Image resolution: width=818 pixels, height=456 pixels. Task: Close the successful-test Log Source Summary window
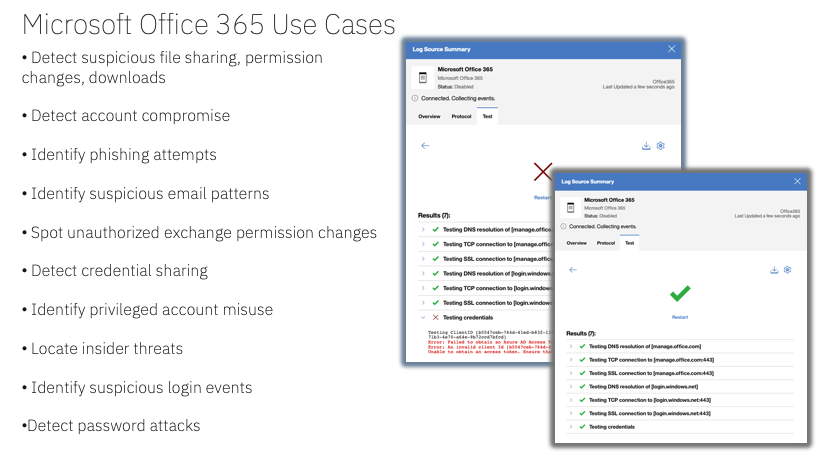tap(797, 181)
